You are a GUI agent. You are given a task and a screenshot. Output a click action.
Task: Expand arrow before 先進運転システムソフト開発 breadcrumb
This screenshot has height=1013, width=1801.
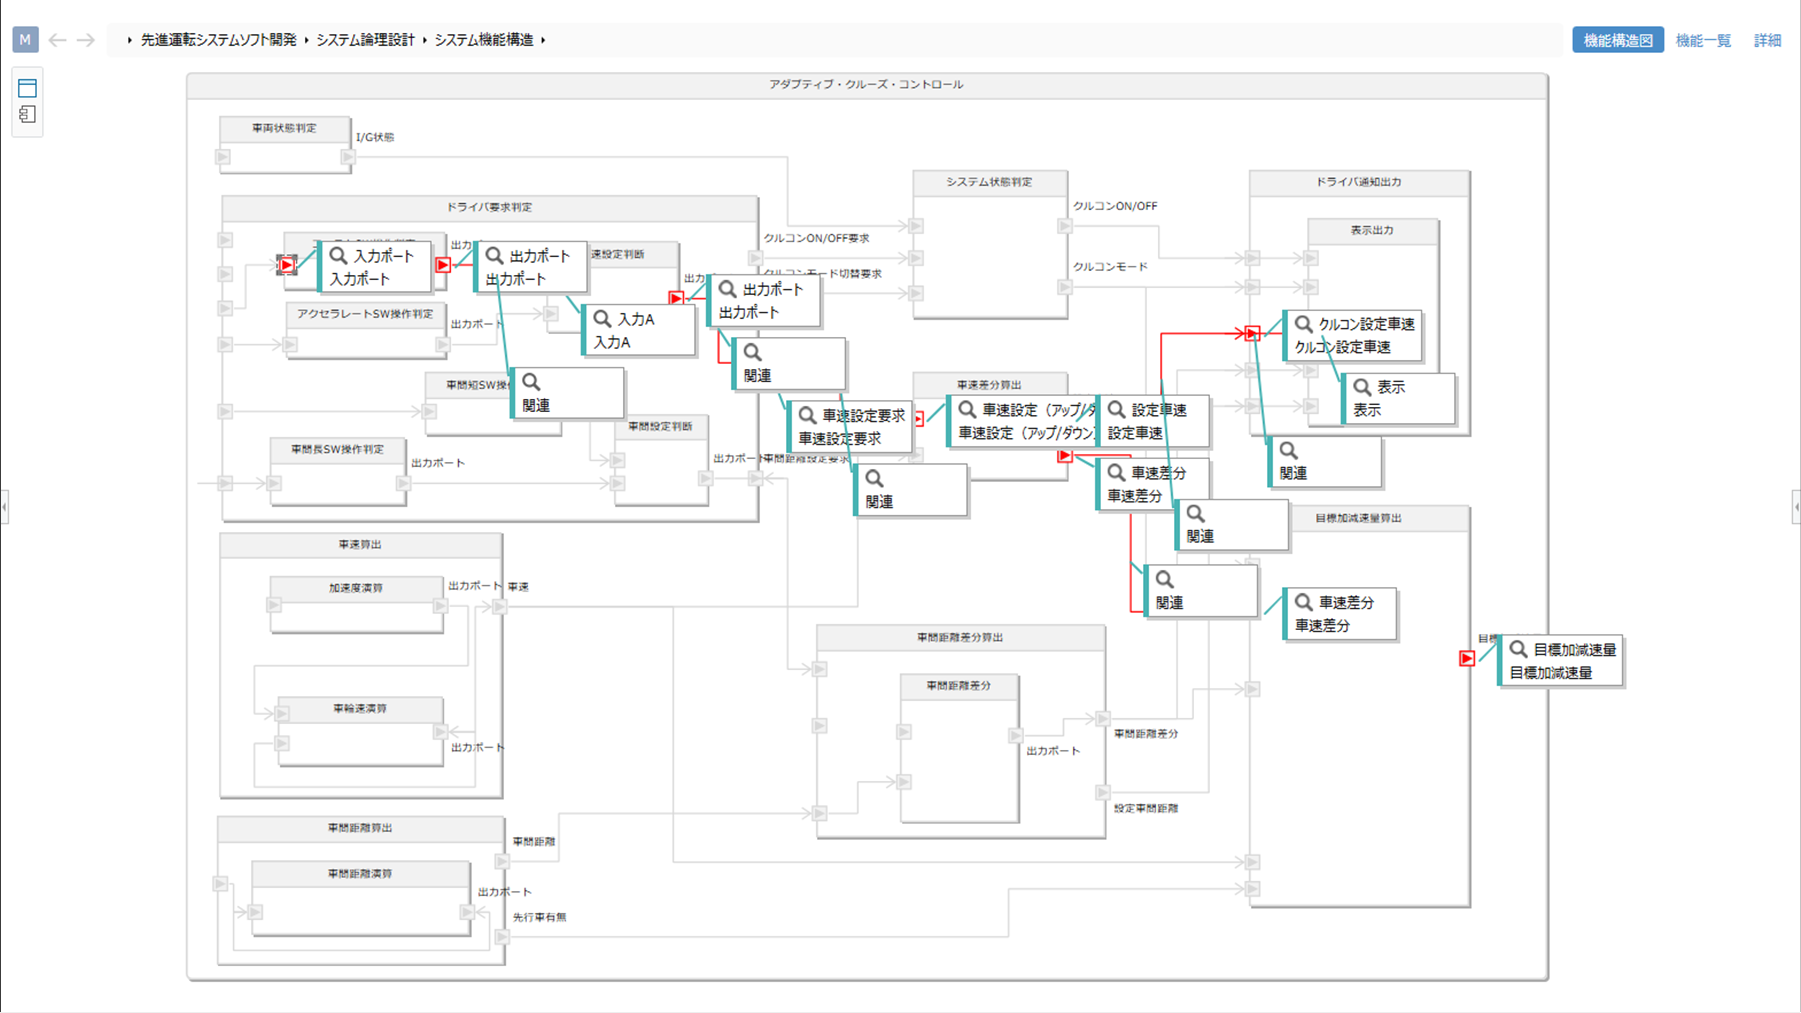point(130,40)
